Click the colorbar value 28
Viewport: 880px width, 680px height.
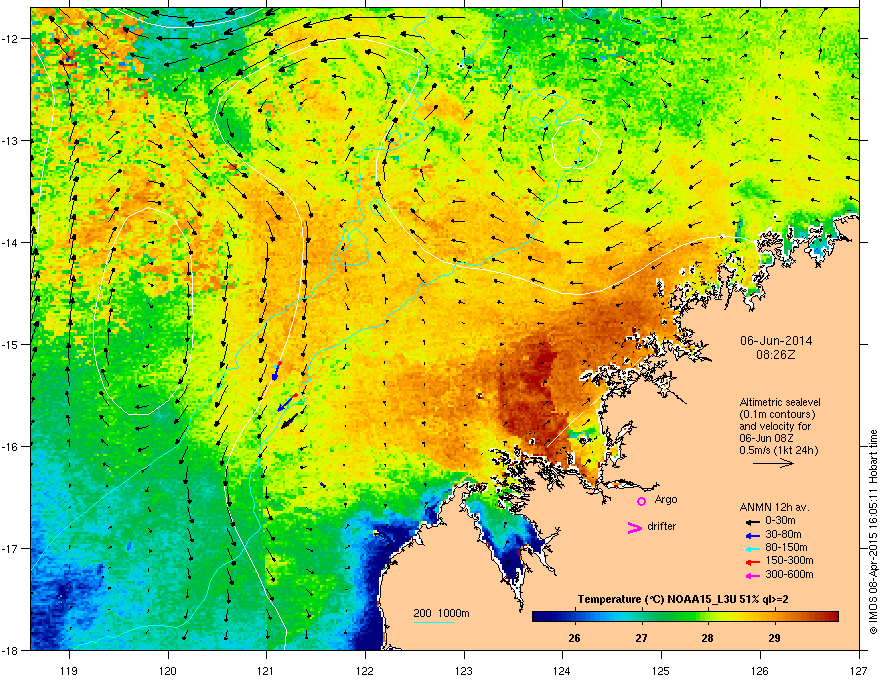(708, 638)
